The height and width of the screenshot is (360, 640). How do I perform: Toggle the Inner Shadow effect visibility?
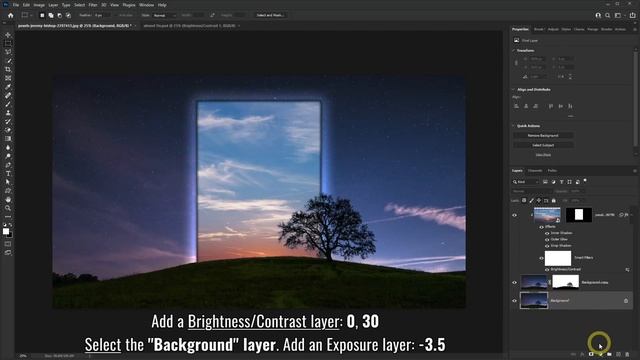[547, 233]
